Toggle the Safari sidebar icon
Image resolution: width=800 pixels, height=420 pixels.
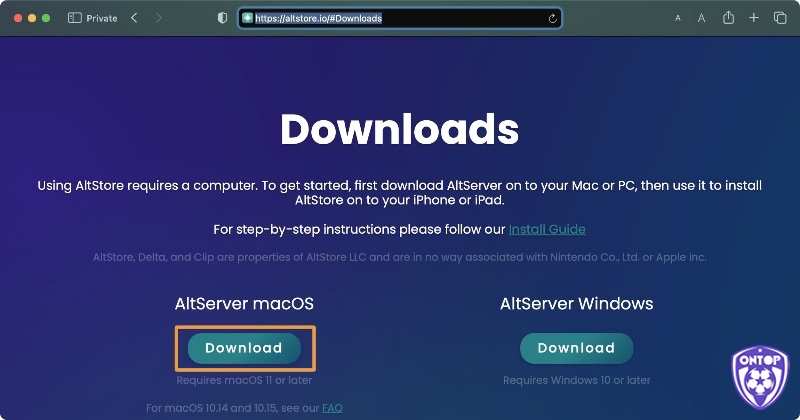tap(74, 18)
